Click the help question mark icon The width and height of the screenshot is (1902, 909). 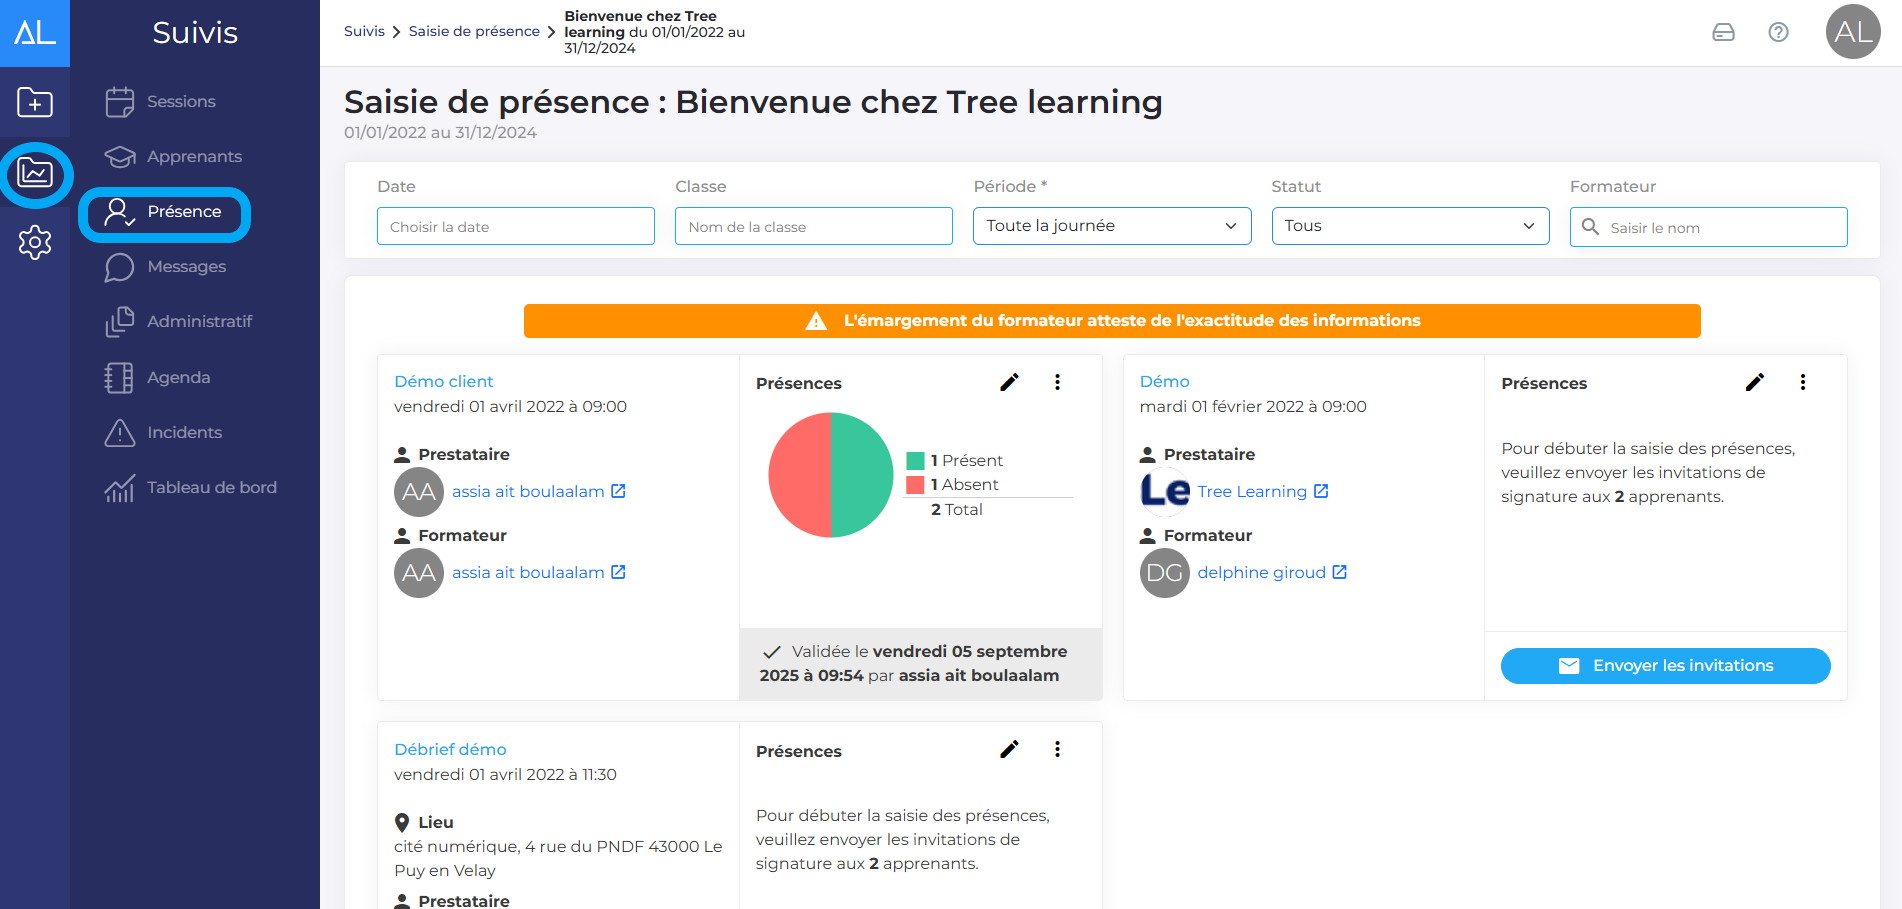(1778, 32)
